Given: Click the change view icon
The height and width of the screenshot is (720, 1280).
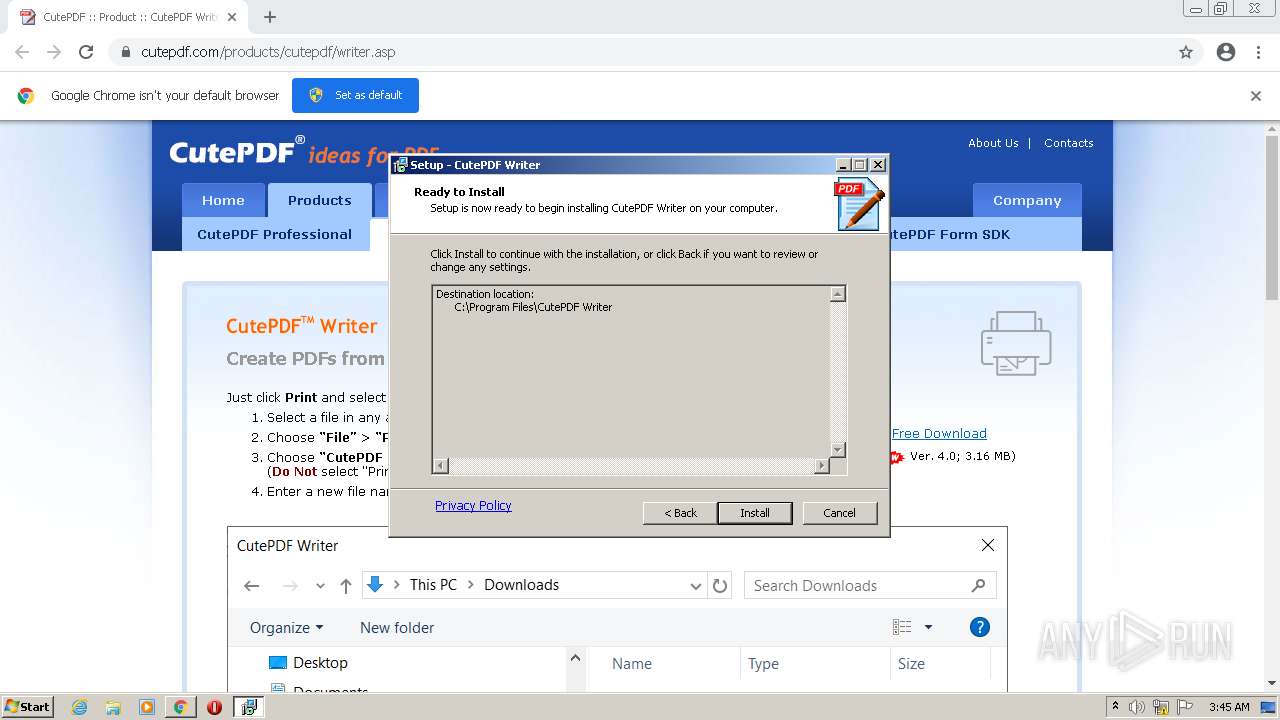Looking at the screenshot, I should pyautogui.click(x=902, y=627).
